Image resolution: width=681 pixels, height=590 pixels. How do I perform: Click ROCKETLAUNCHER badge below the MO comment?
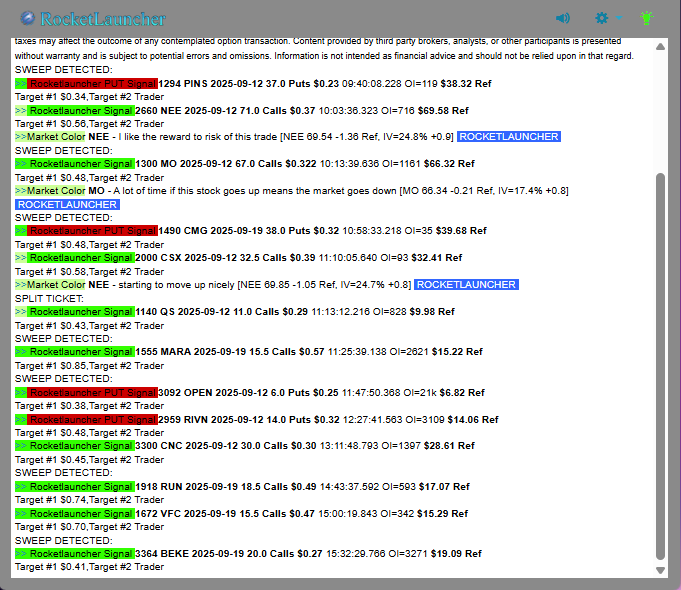(x=67, y=205)
